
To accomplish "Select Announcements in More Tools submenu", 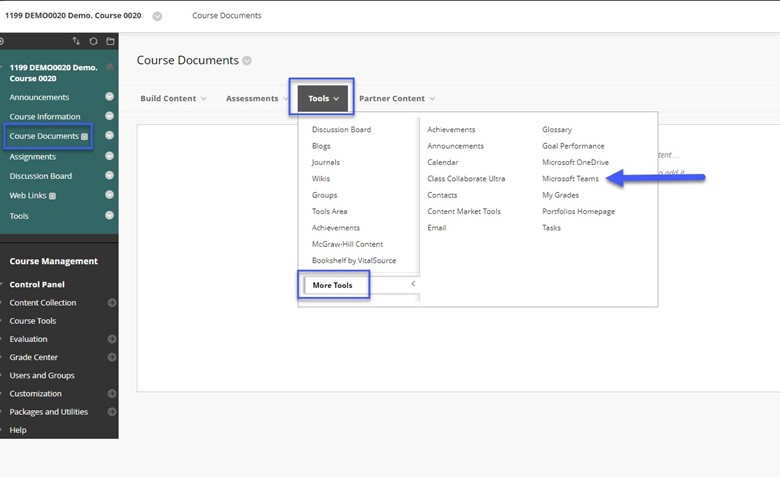I will 455,146.
